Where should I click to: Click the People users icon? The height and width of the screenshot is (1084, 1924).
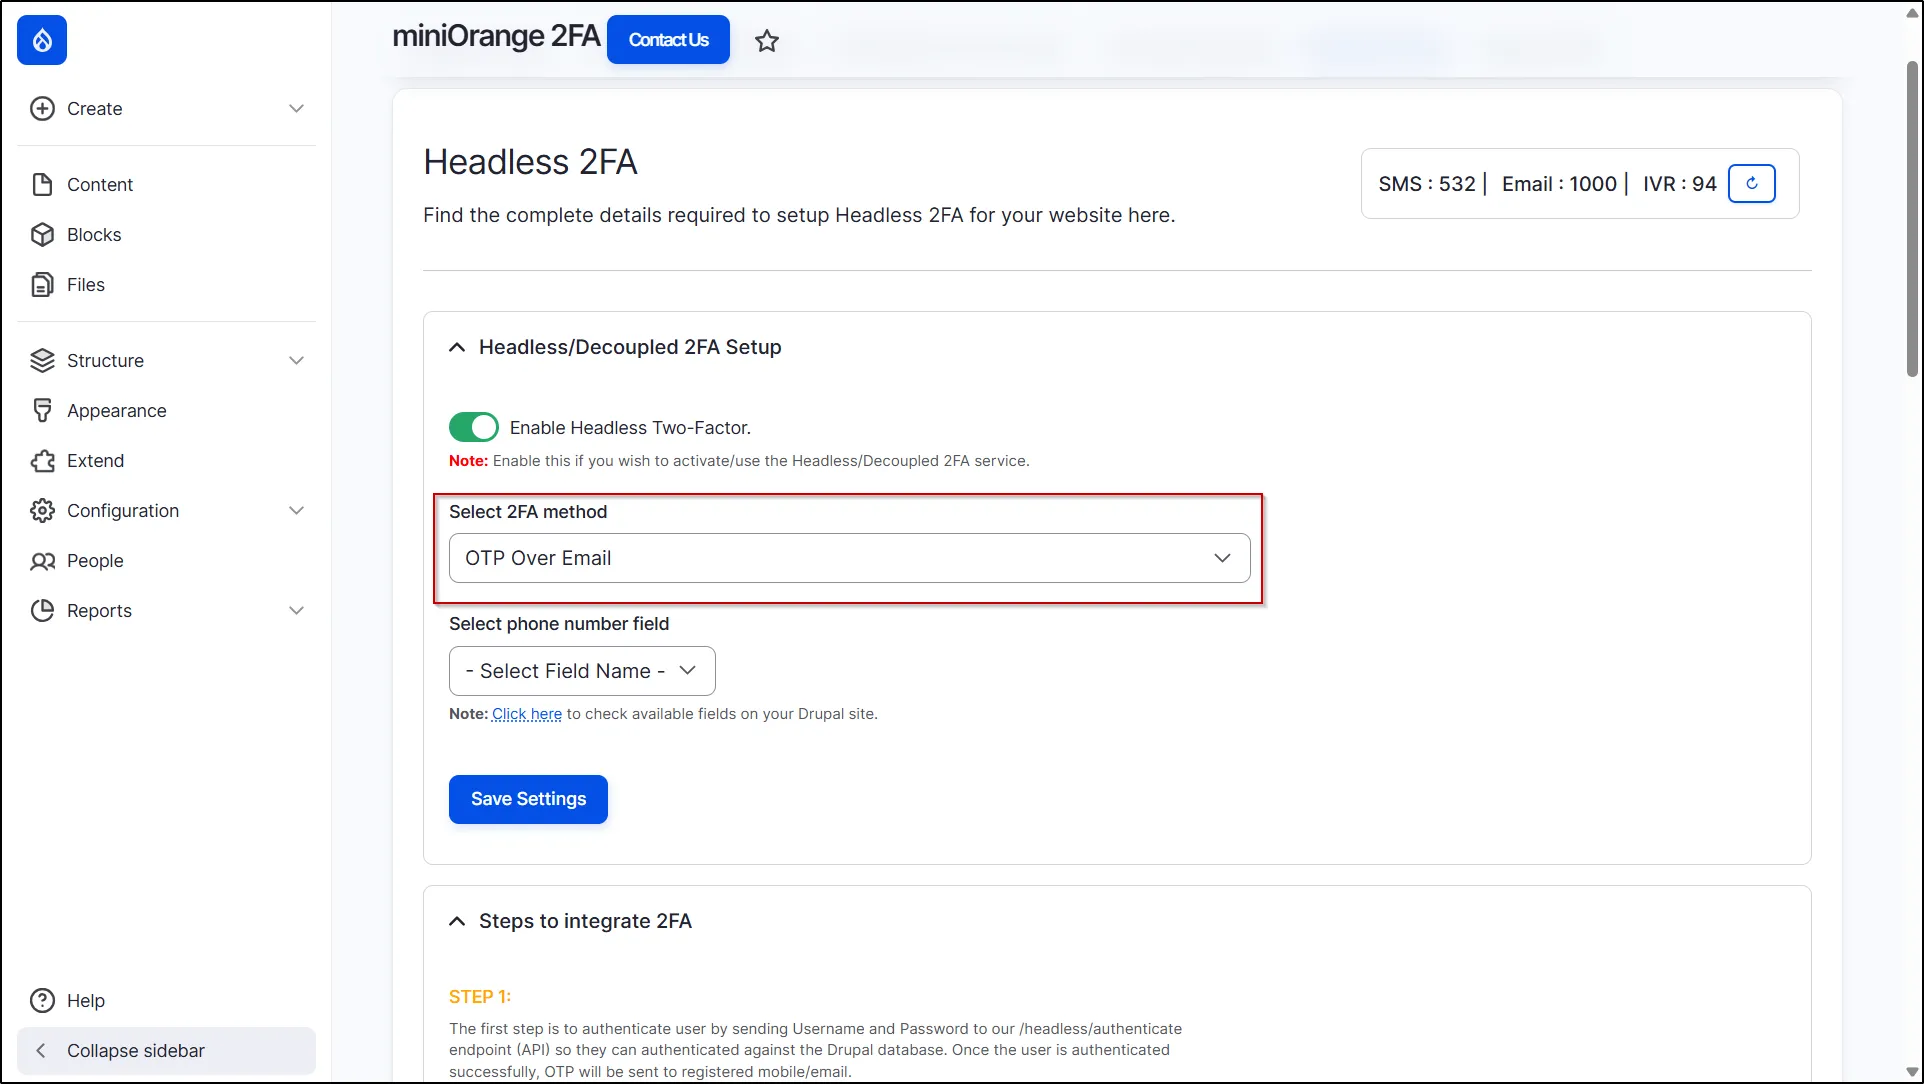coord(42,561)
